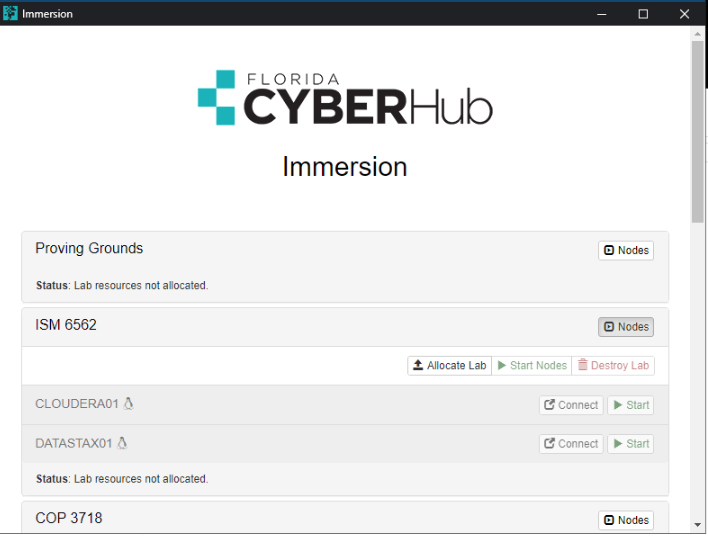Click ISM 6562 status text
The image size is (708, 536).
(x=122, y=479)
